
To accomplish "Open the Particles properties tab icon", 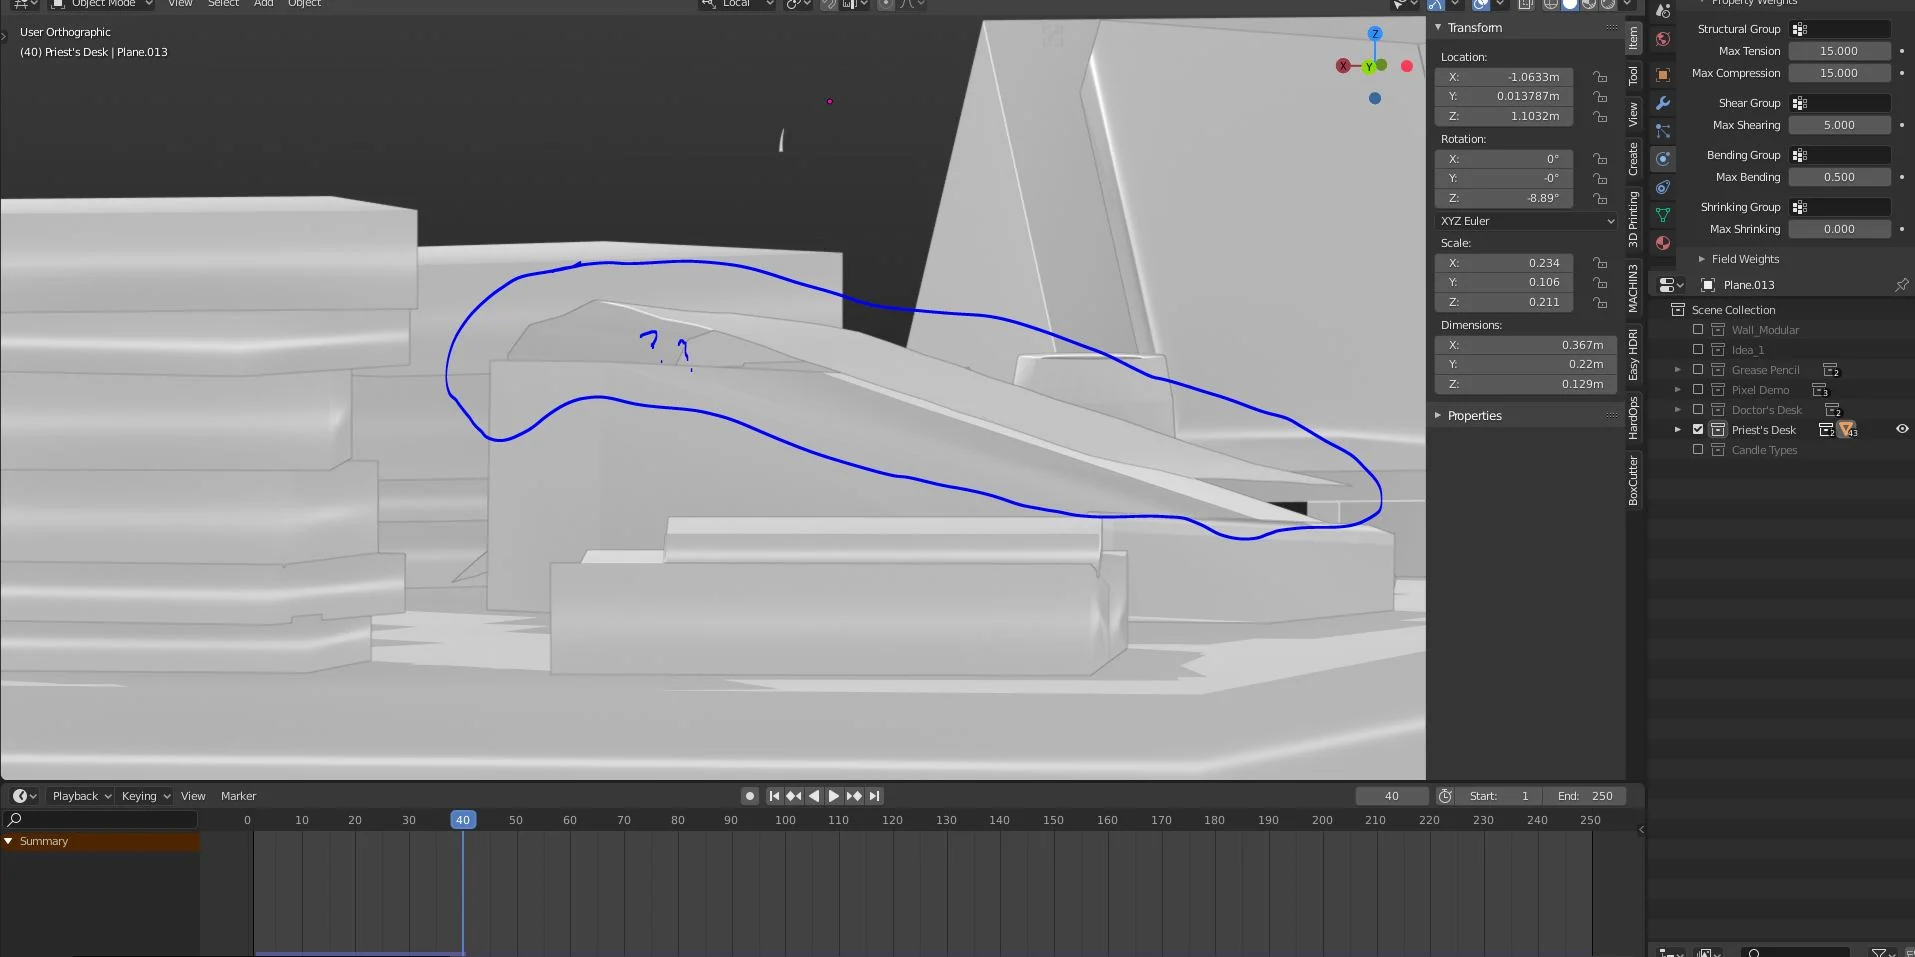I will (1663, 131).
